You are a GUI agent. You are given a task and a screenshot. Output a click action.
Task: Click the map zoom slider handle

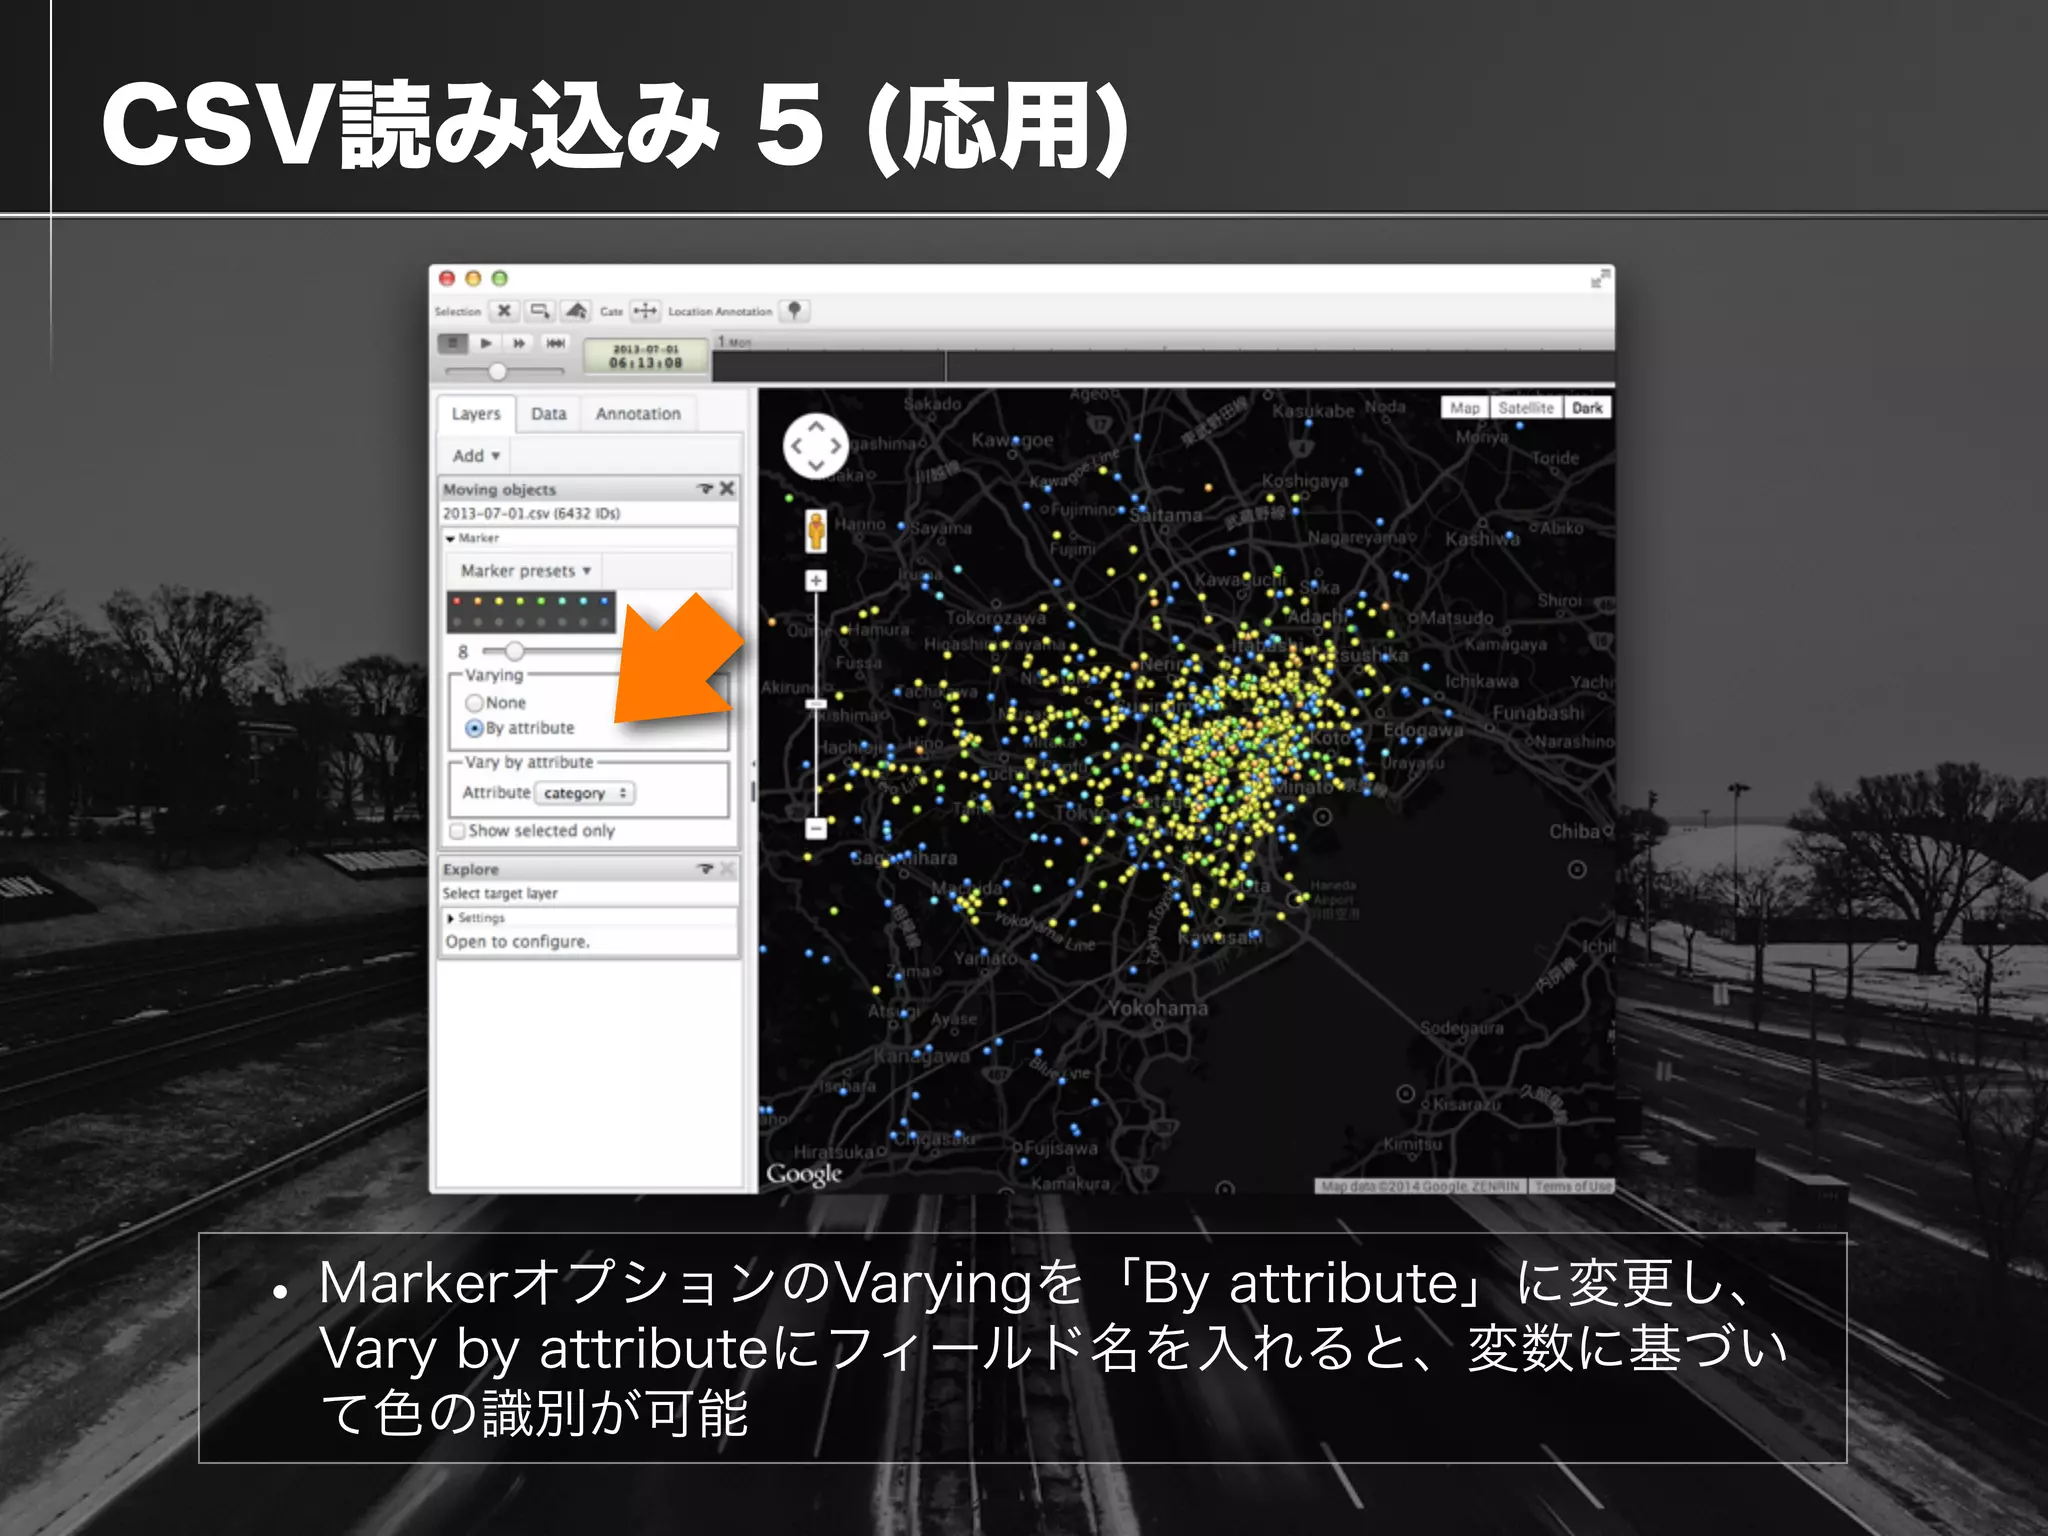pyautogui.click(x=816, y=704)
